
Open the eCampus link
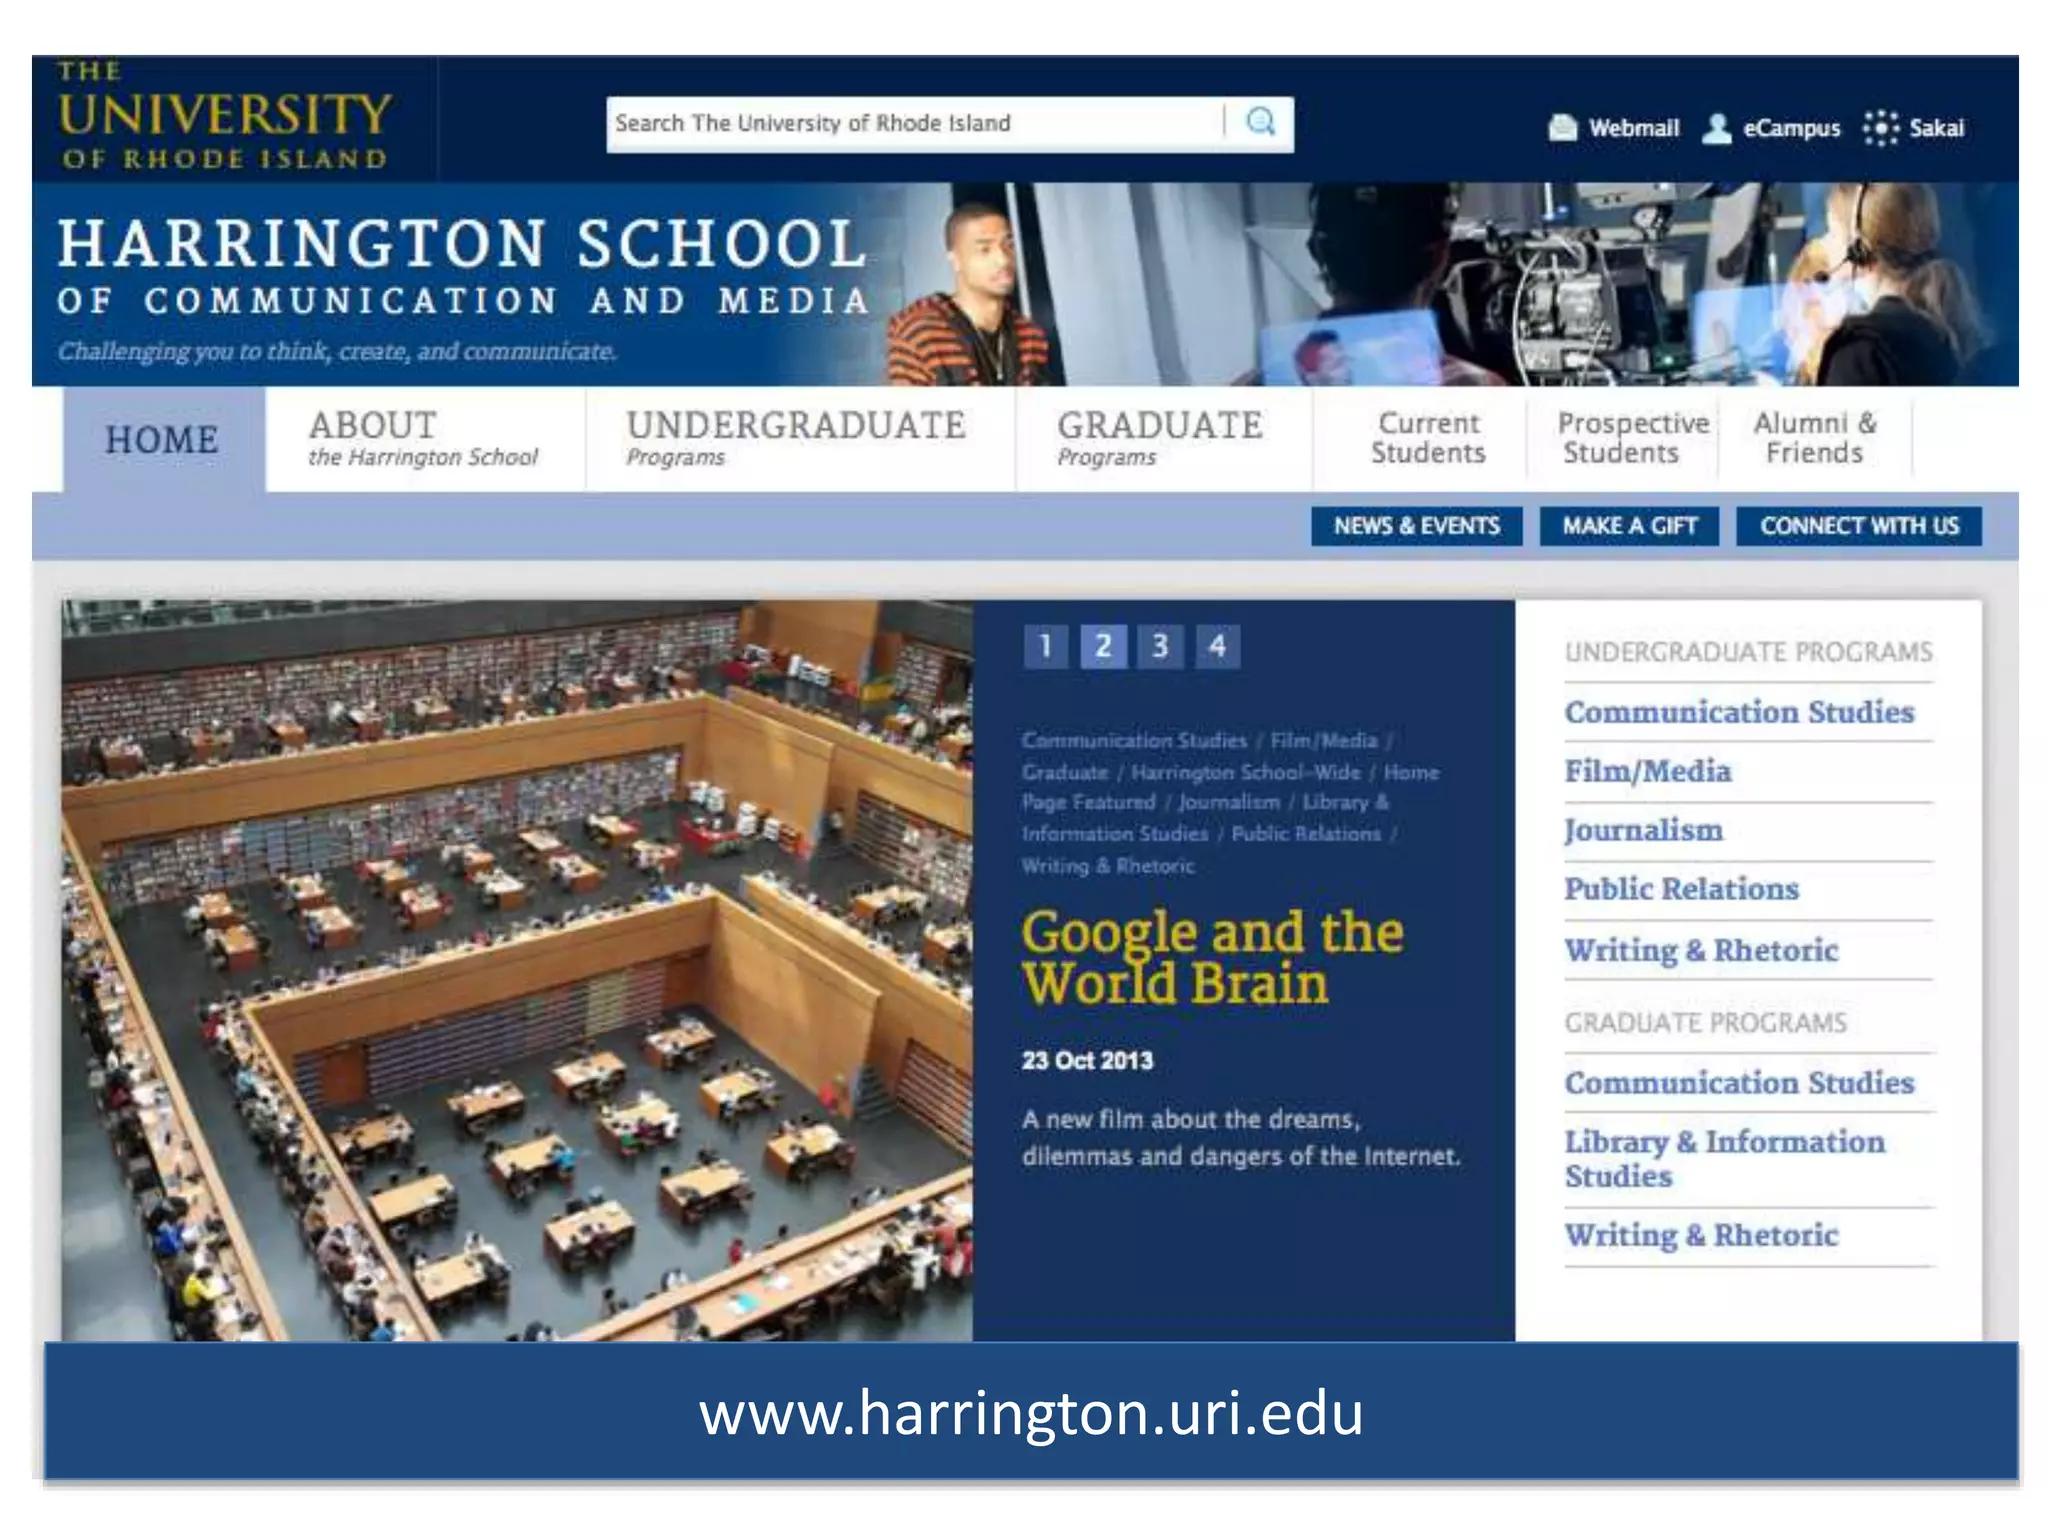(1791, 128)
